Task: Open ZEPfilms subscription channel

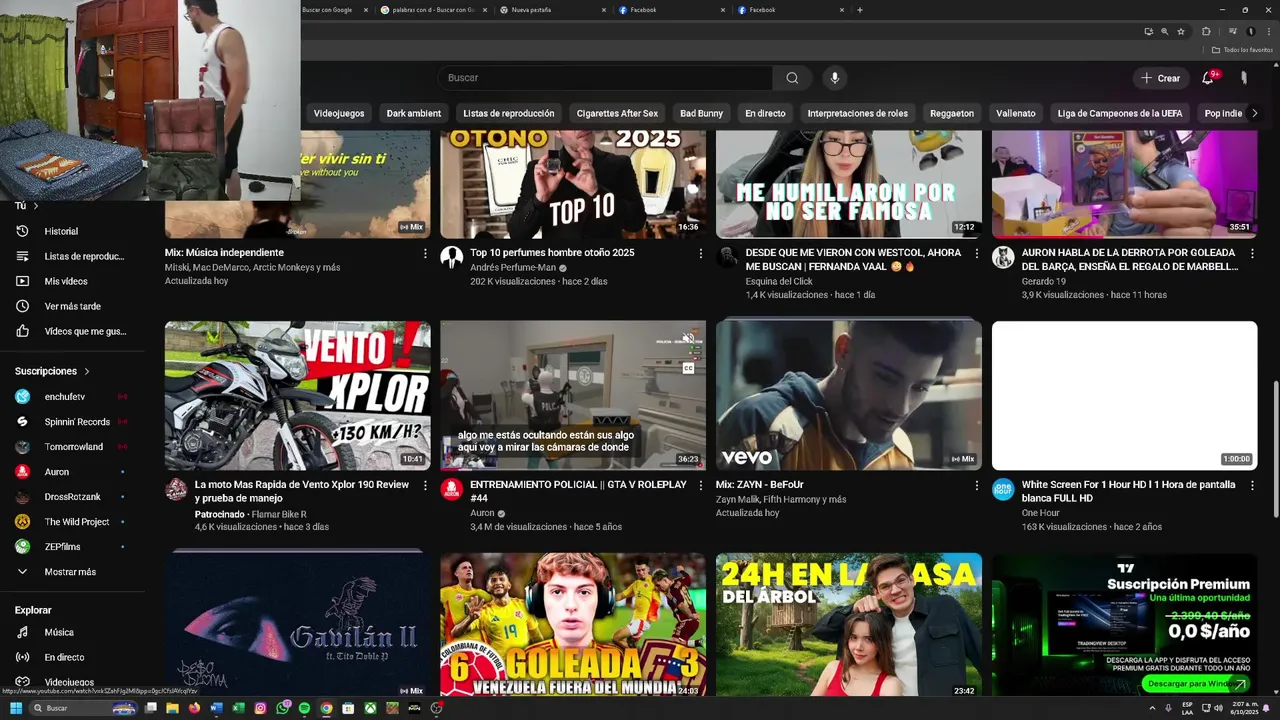Action: (72, 547)
